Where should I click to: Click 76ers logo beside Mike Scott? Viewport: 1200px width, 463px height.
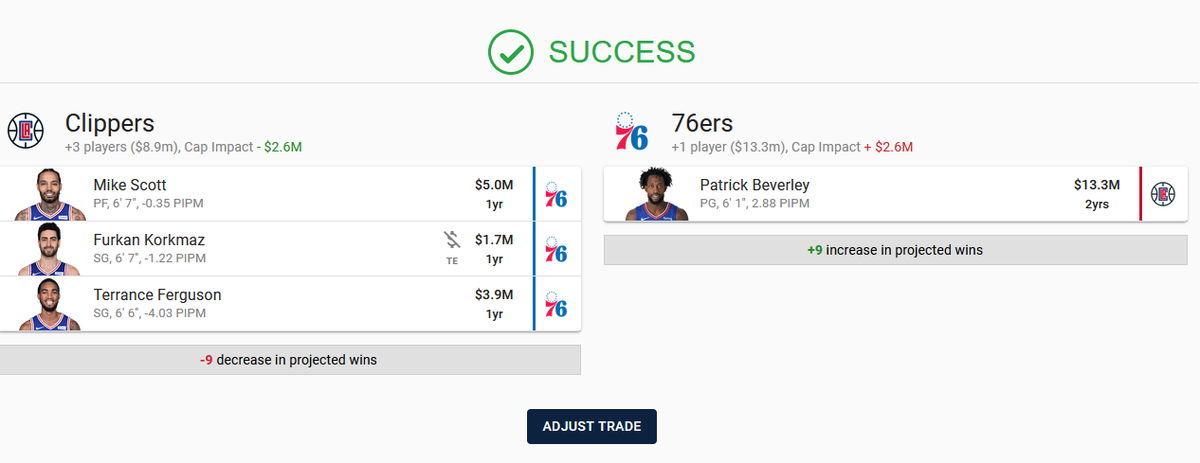(556, 194)
